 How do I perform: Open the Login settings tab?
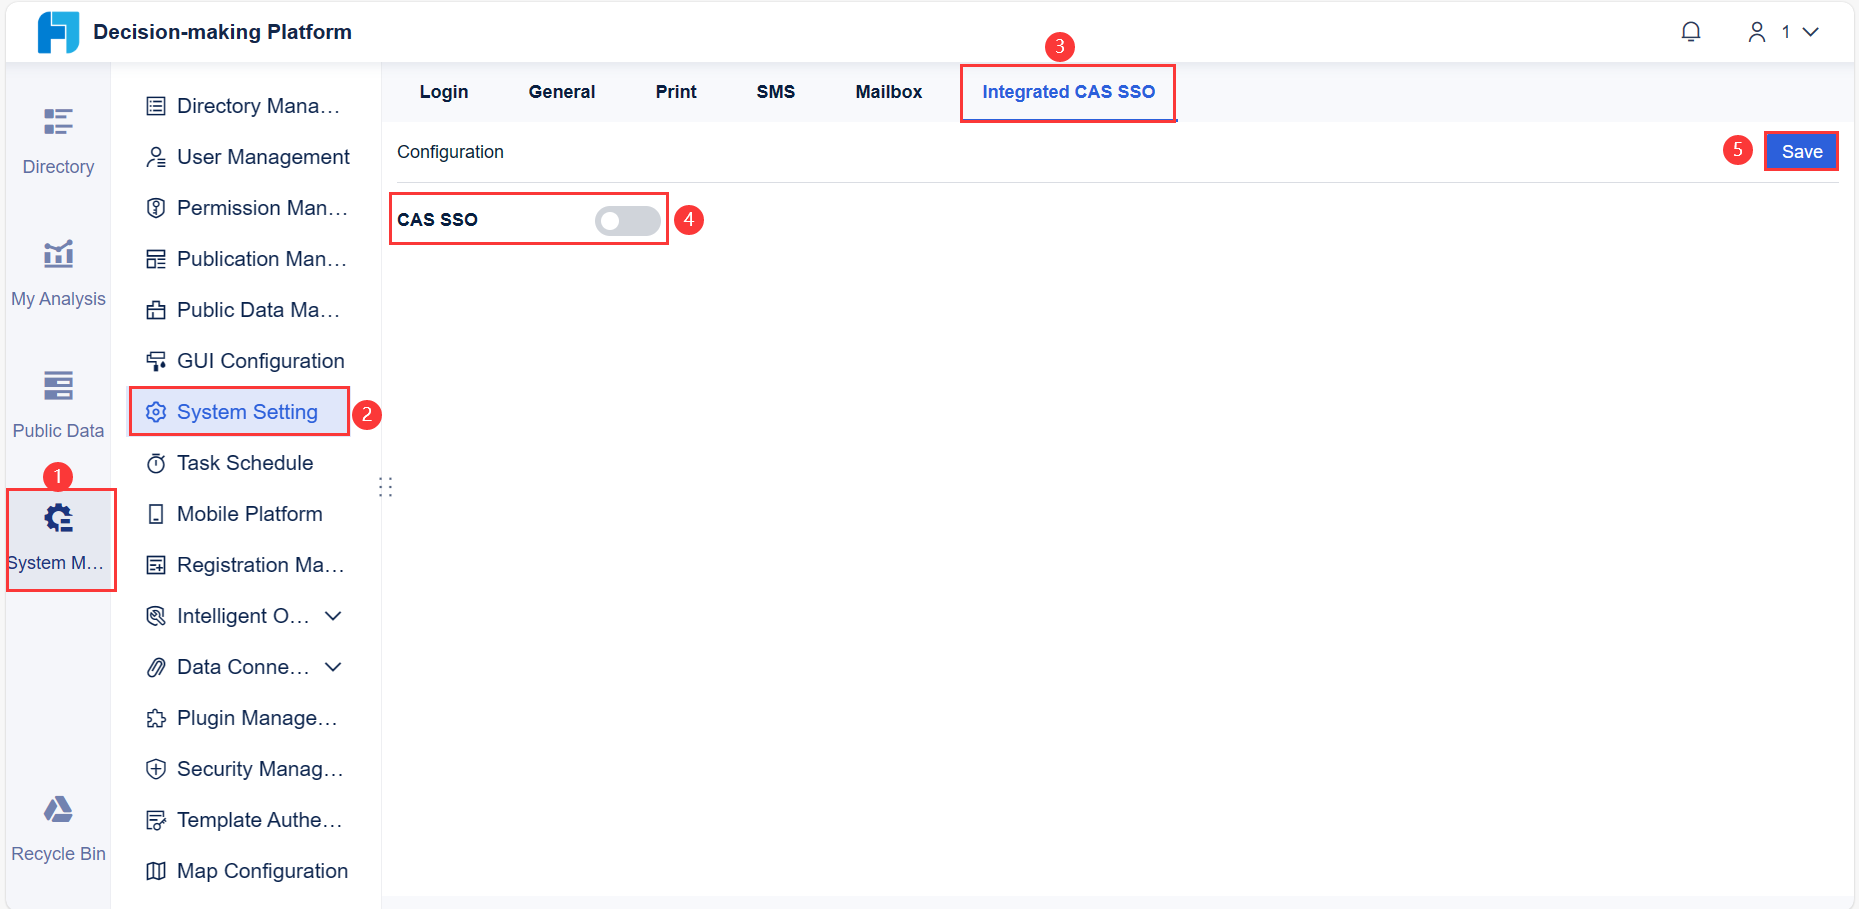point(444,91)
